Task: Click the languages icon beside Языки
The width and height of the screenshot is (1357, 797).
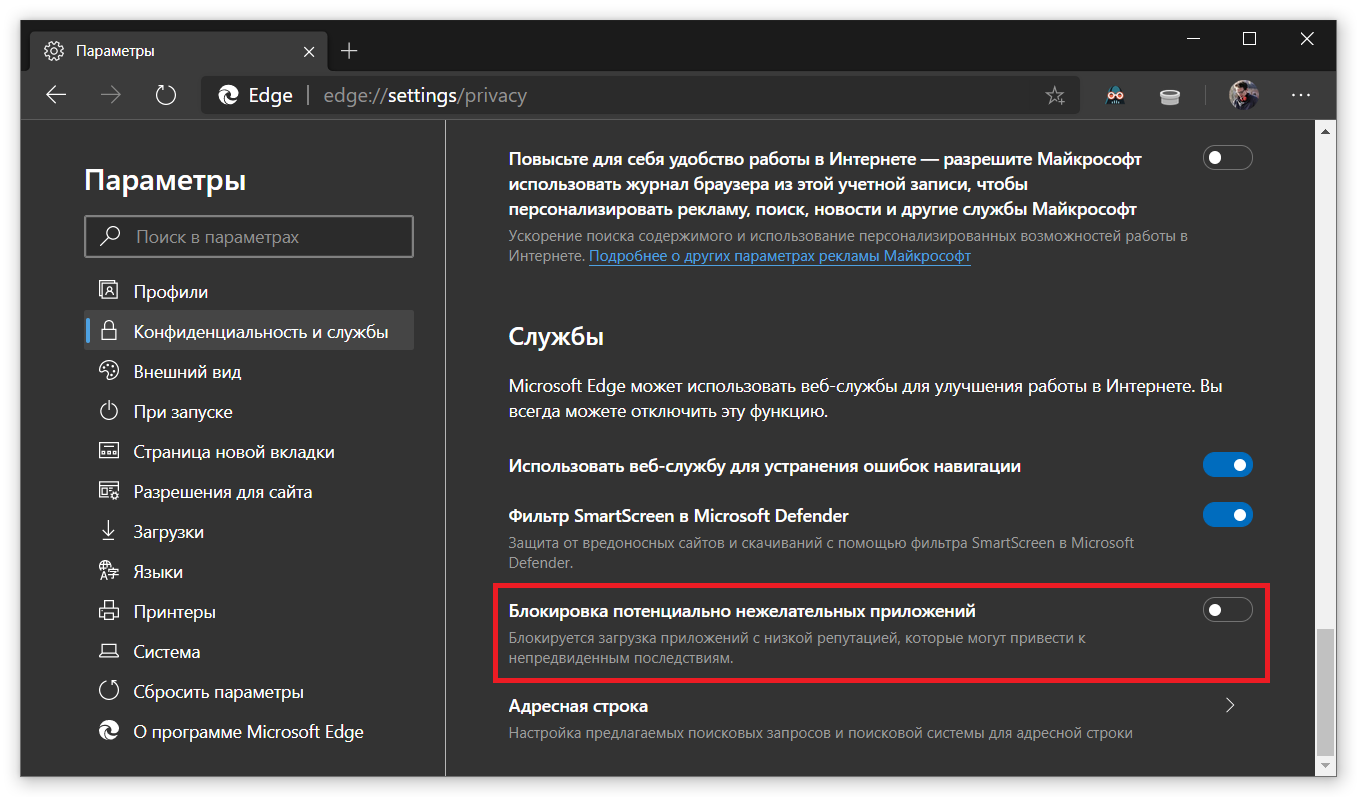Action: [109, 571]
